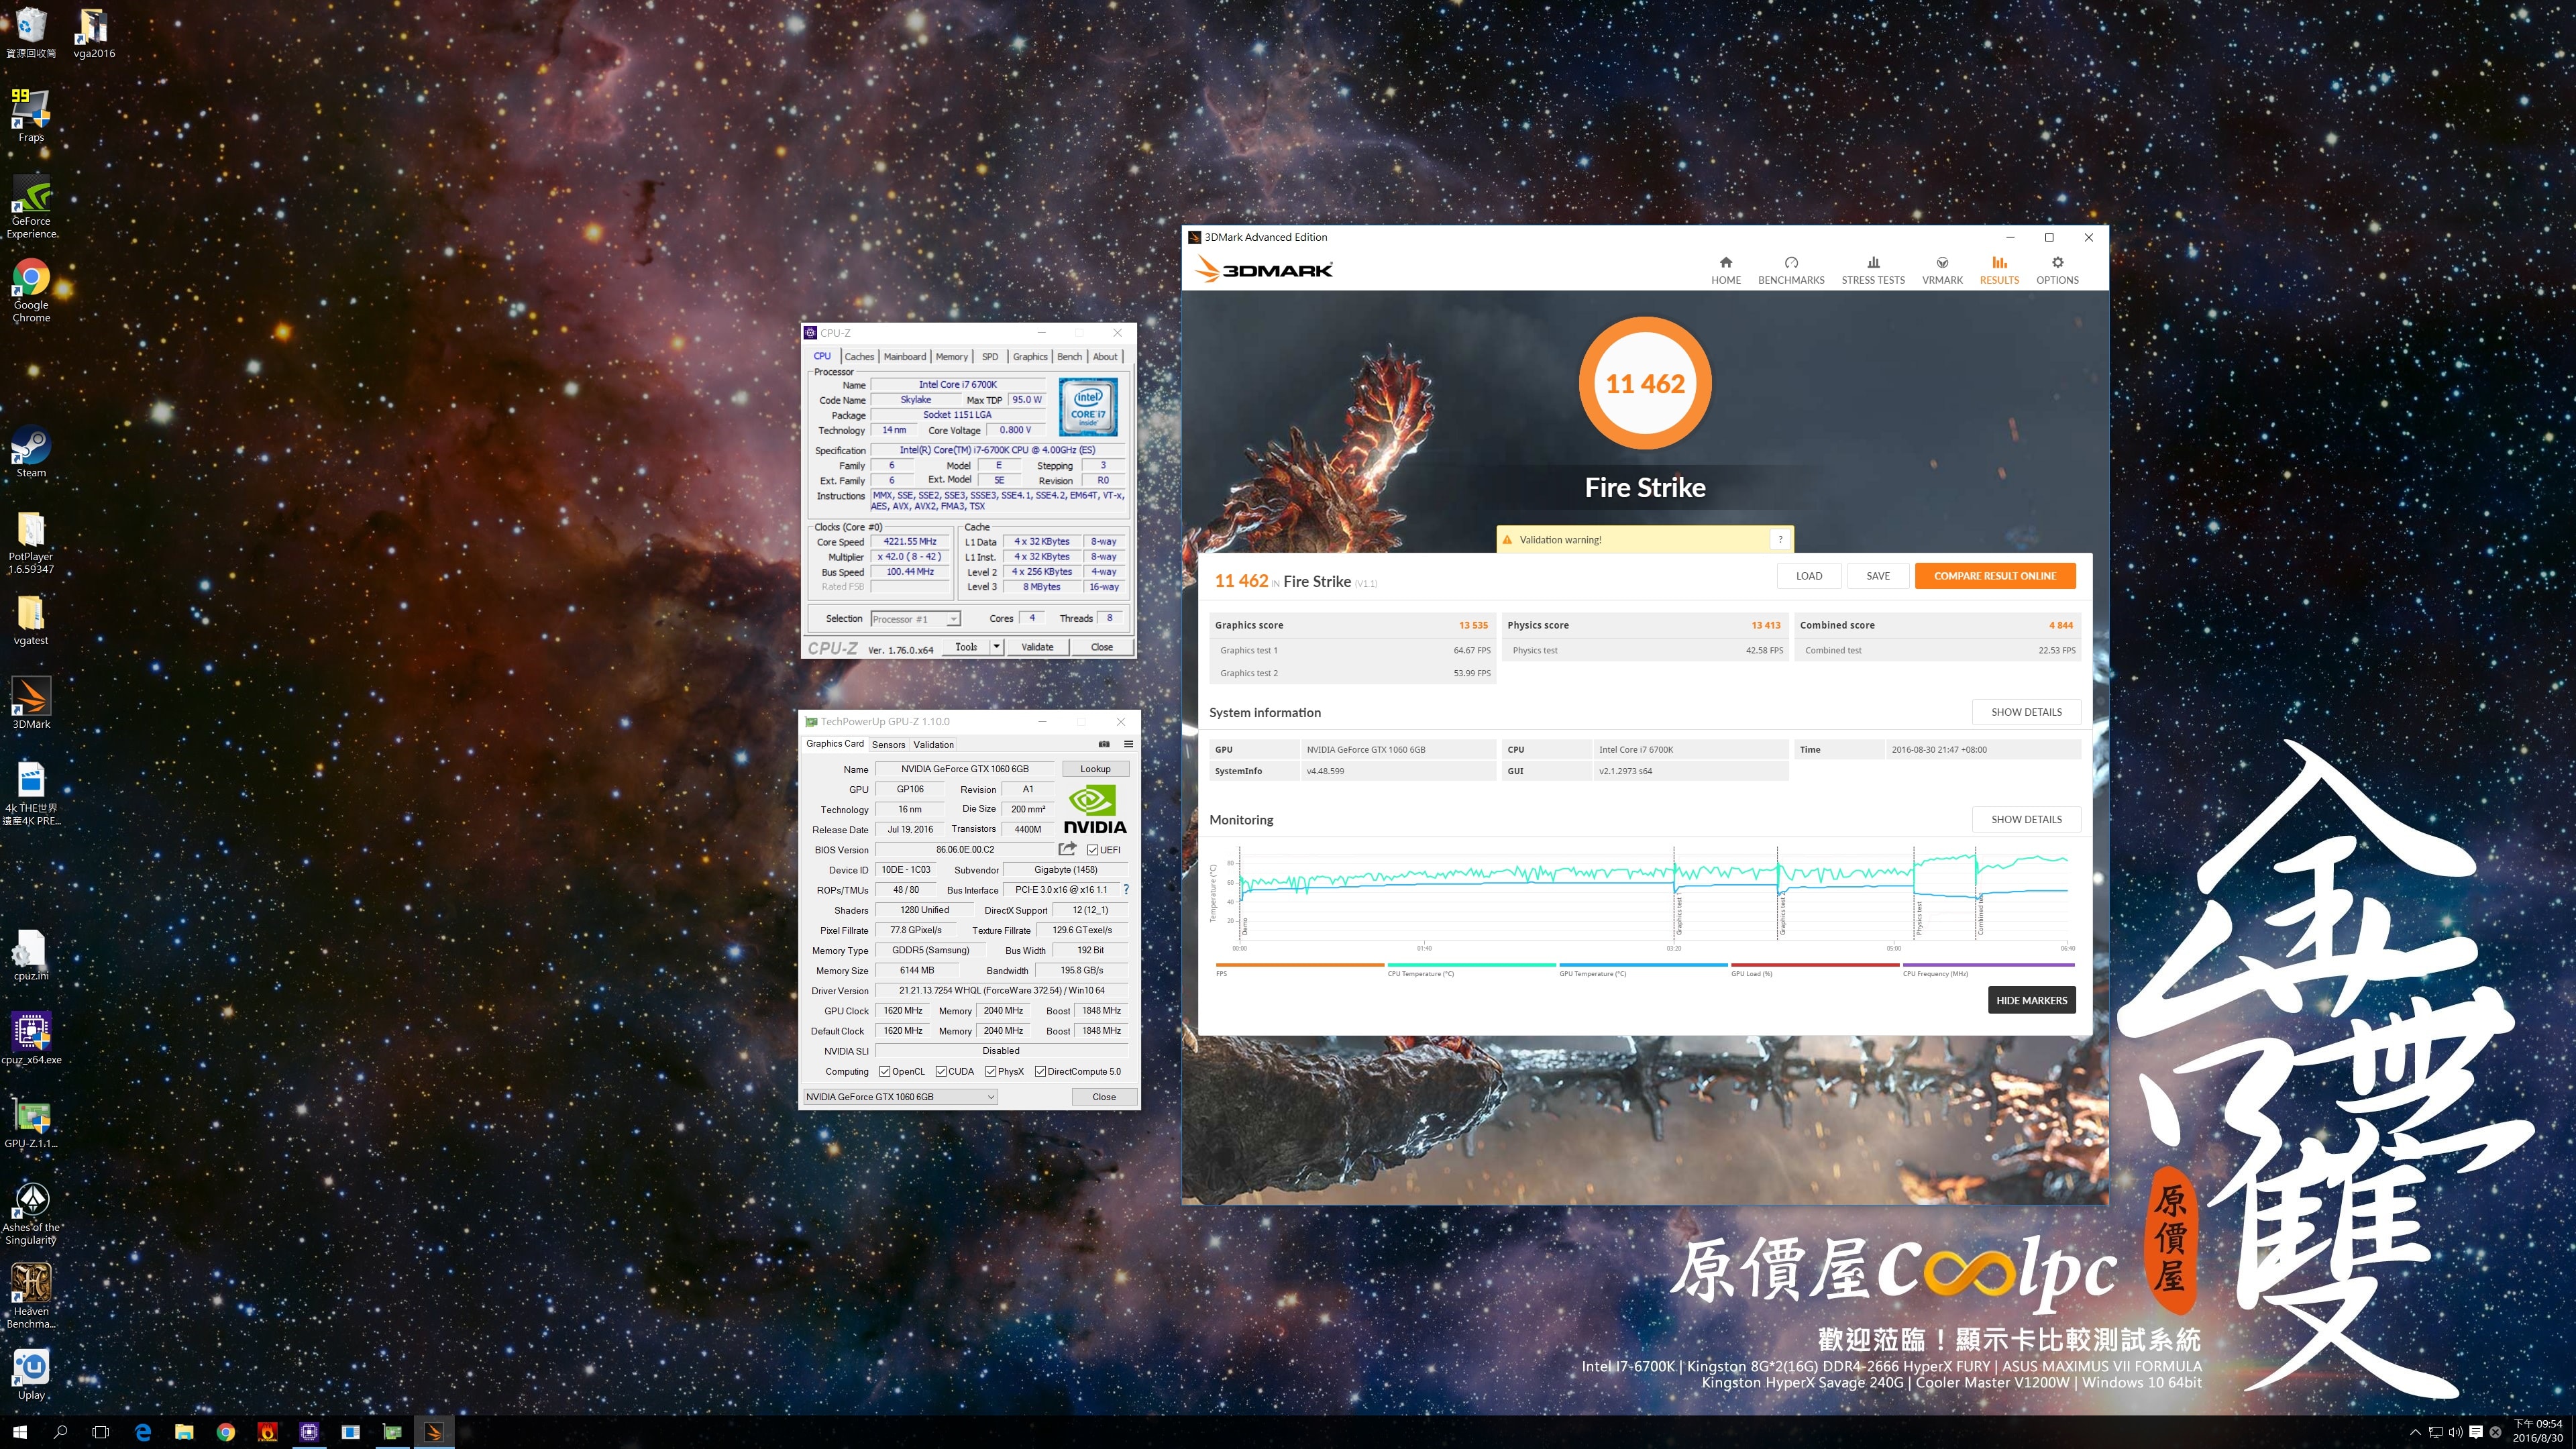
Task: Open GeForce Experience desktop shortcut
Action: coord(31,207)
